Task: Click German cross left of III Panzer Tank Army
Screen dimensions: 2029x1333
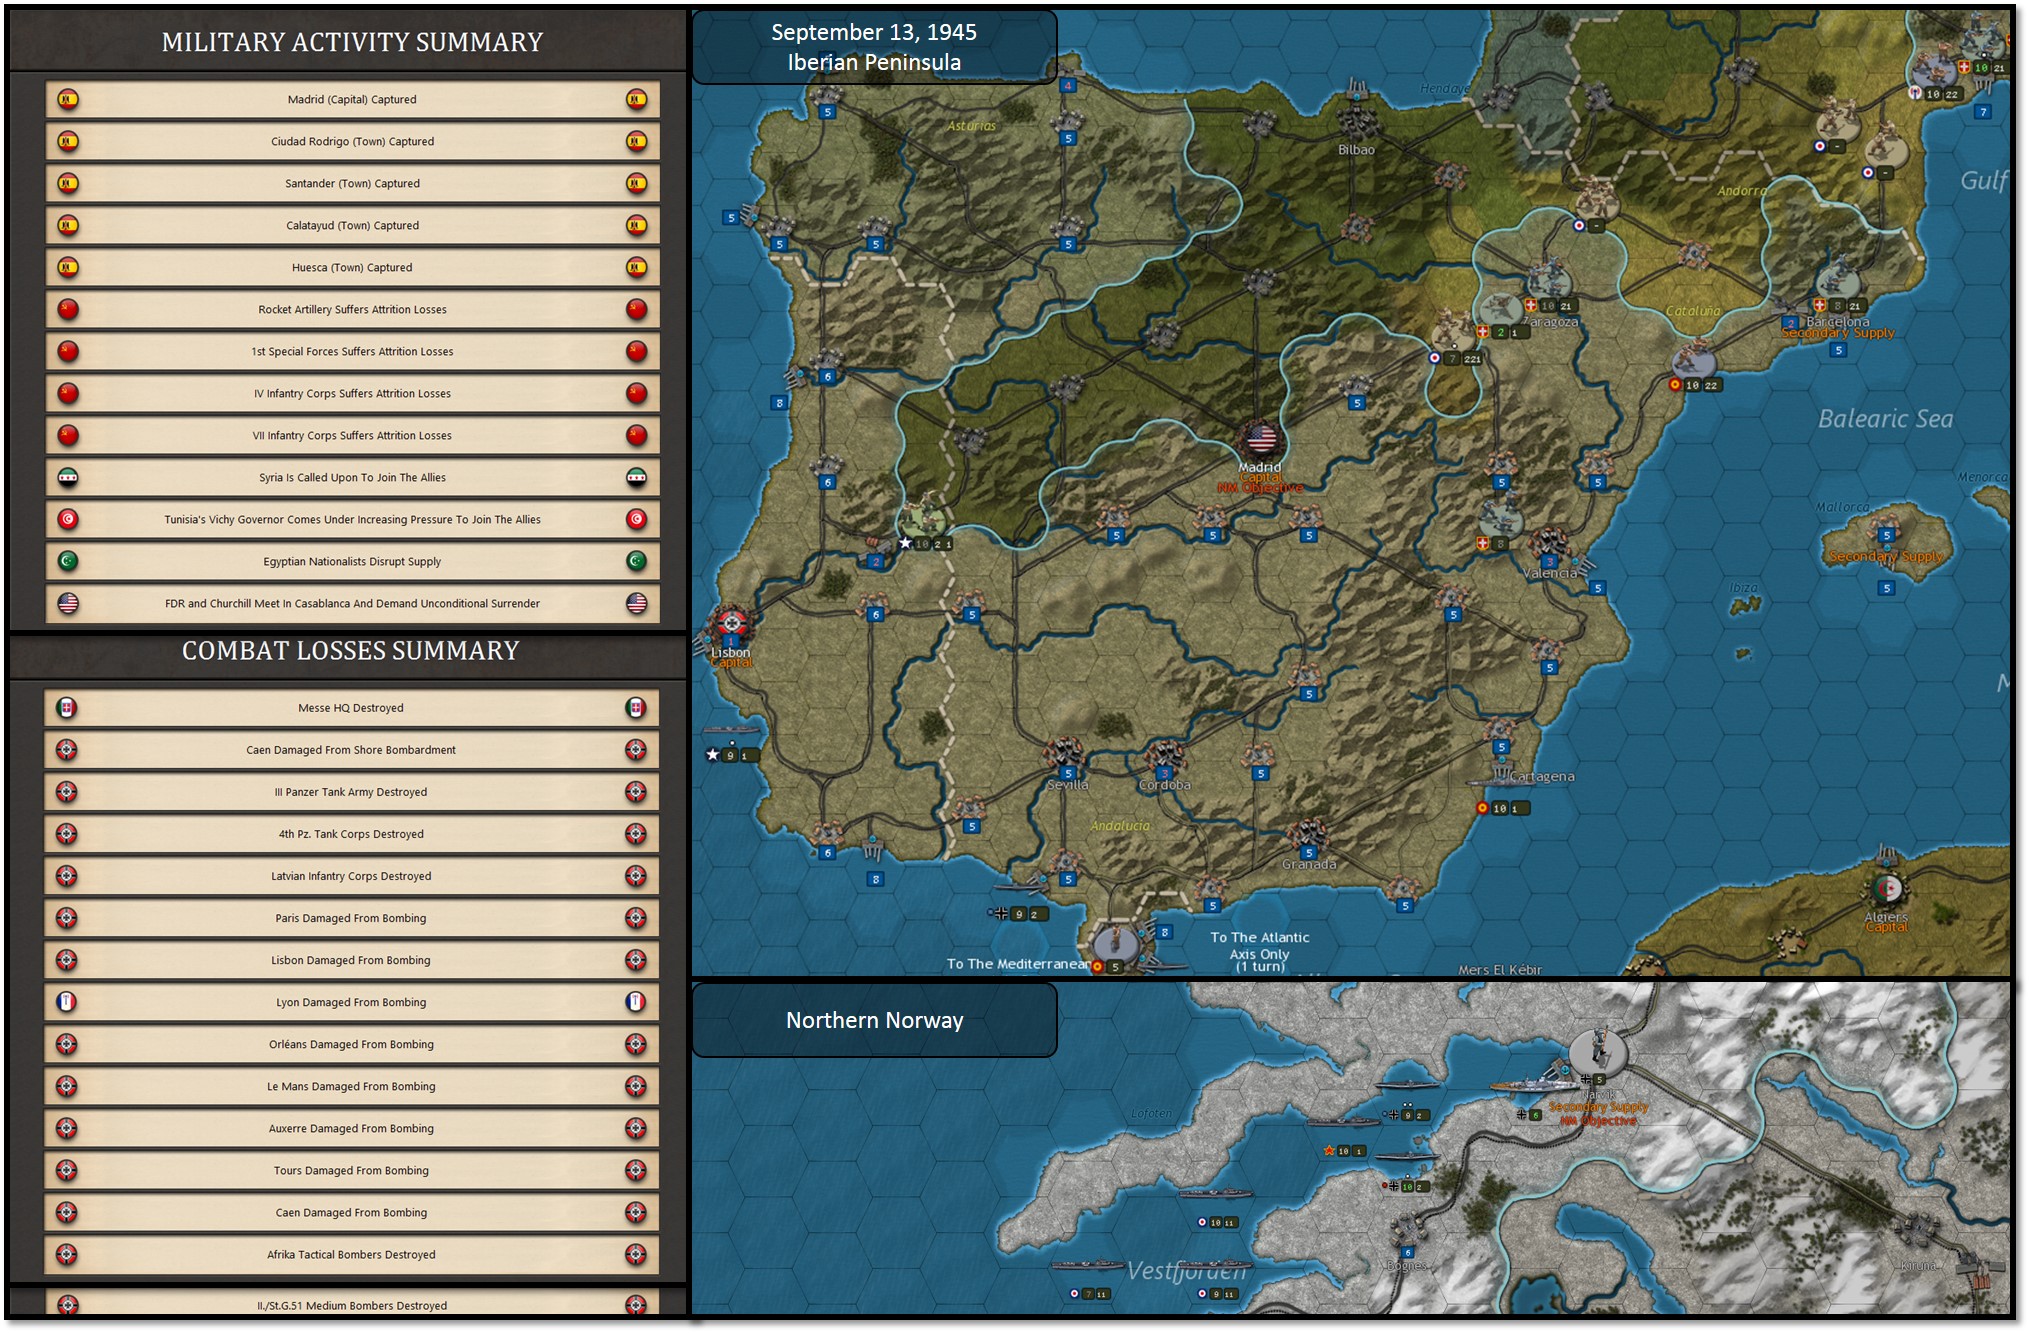Action: click(67, 792)
